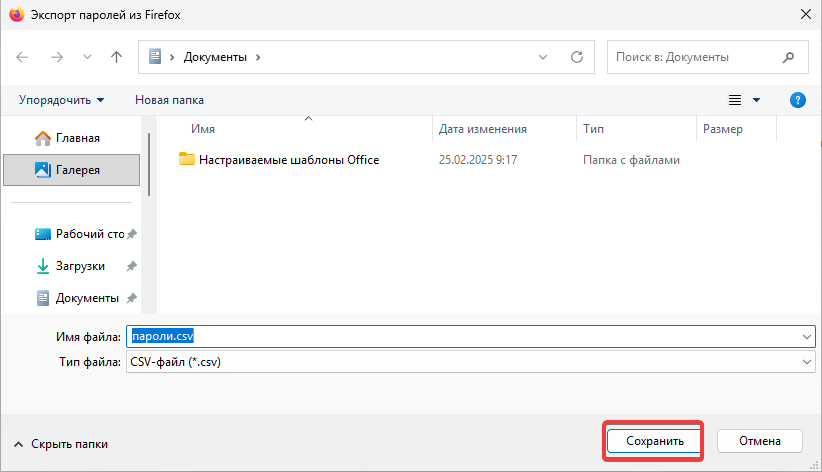Collapse folders with Скрыть папки
Screen dimensions: 822x472
click(60, 444)
